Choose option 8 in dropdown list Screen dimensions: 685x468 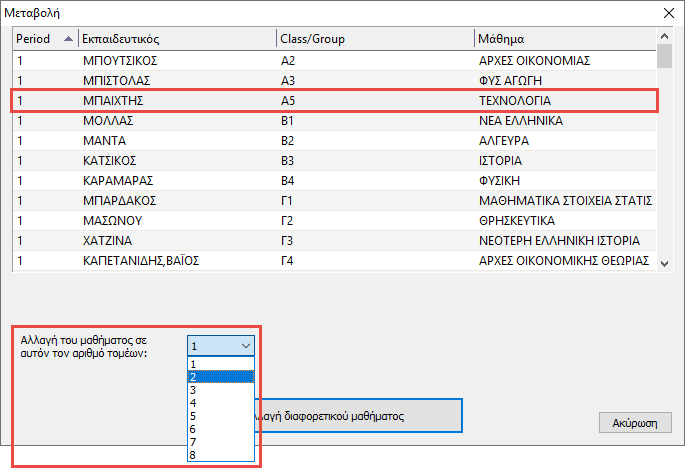(x=220, y=453)
